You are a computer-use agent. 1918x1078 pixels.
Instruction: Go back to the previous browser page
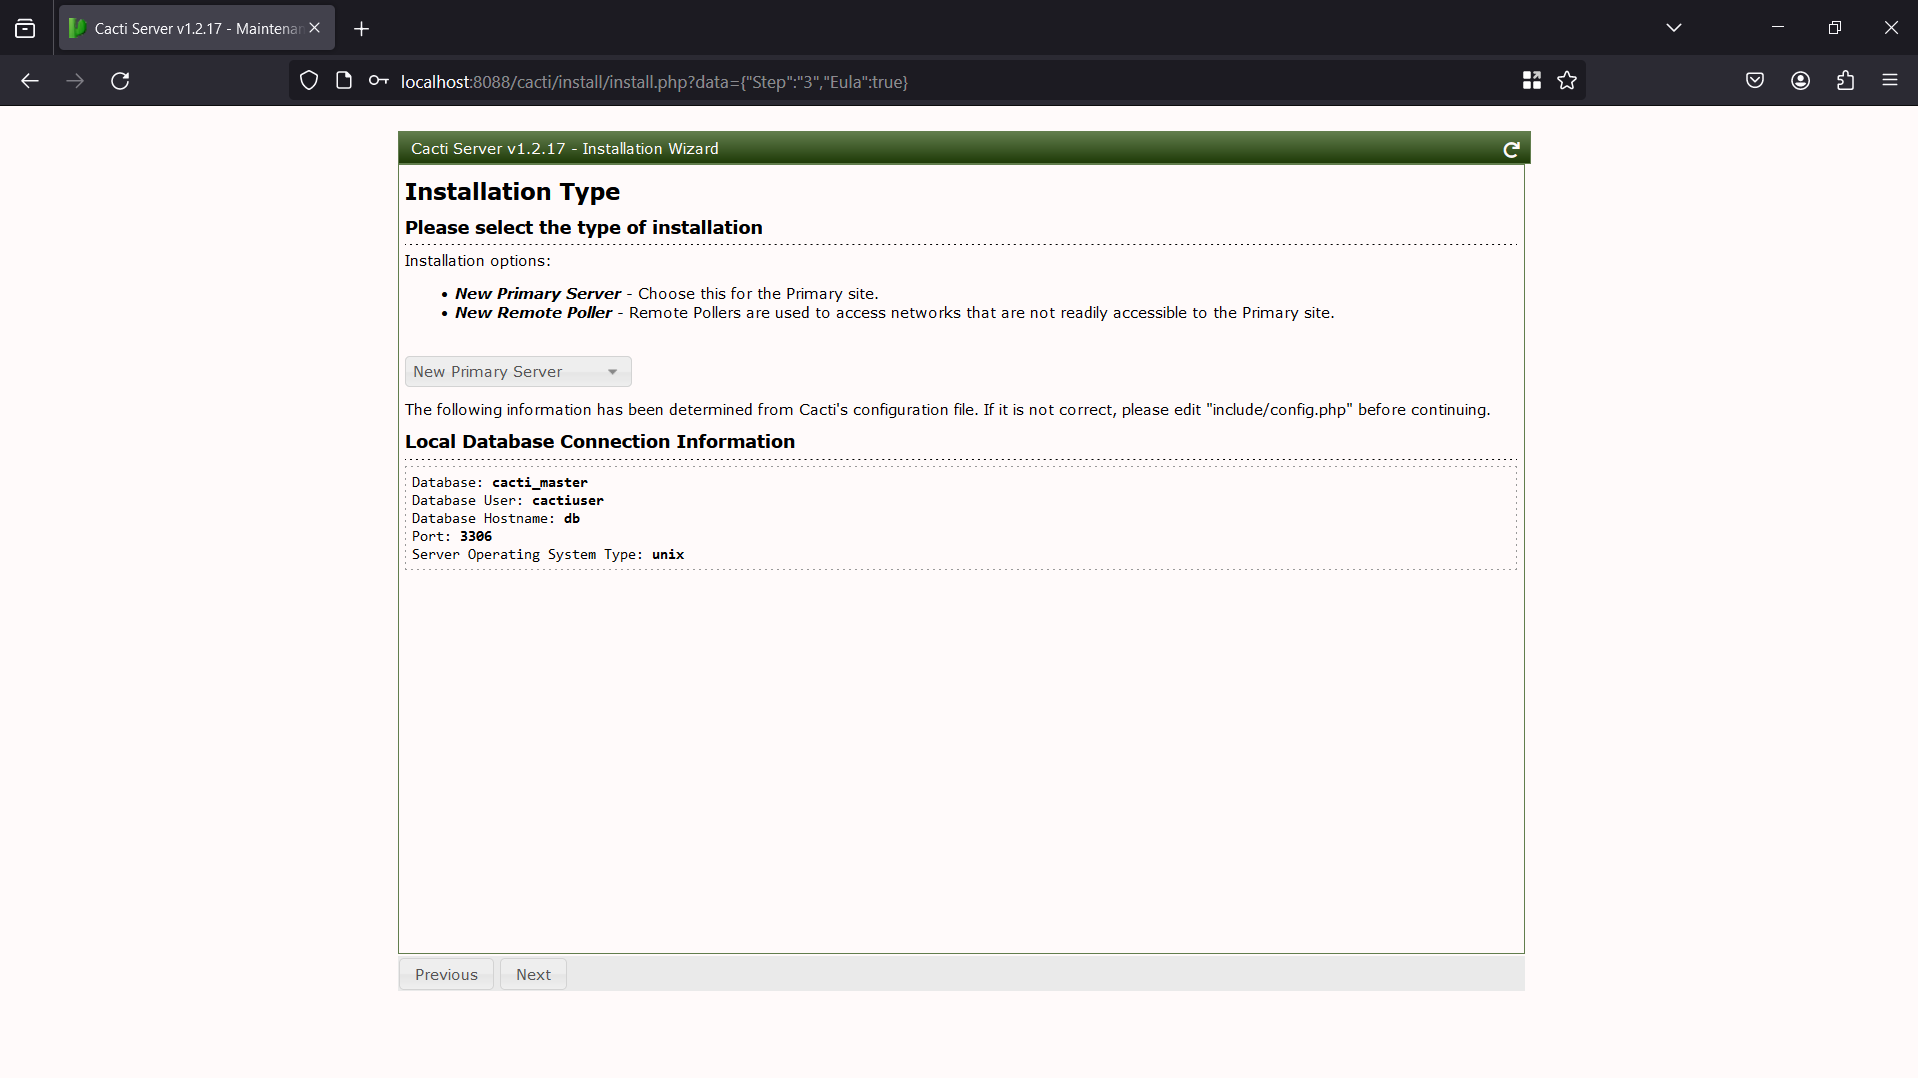(30, 81)
